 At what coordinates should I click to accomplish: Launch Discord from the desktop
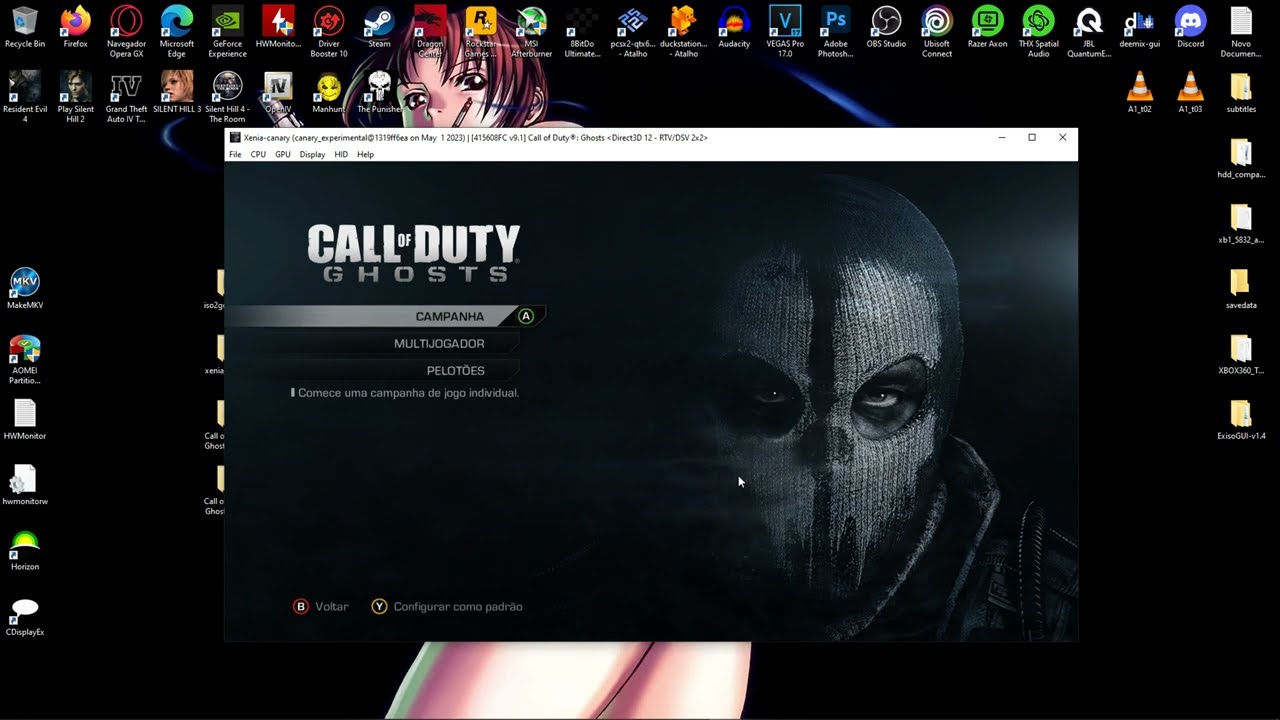point(1190,28)
